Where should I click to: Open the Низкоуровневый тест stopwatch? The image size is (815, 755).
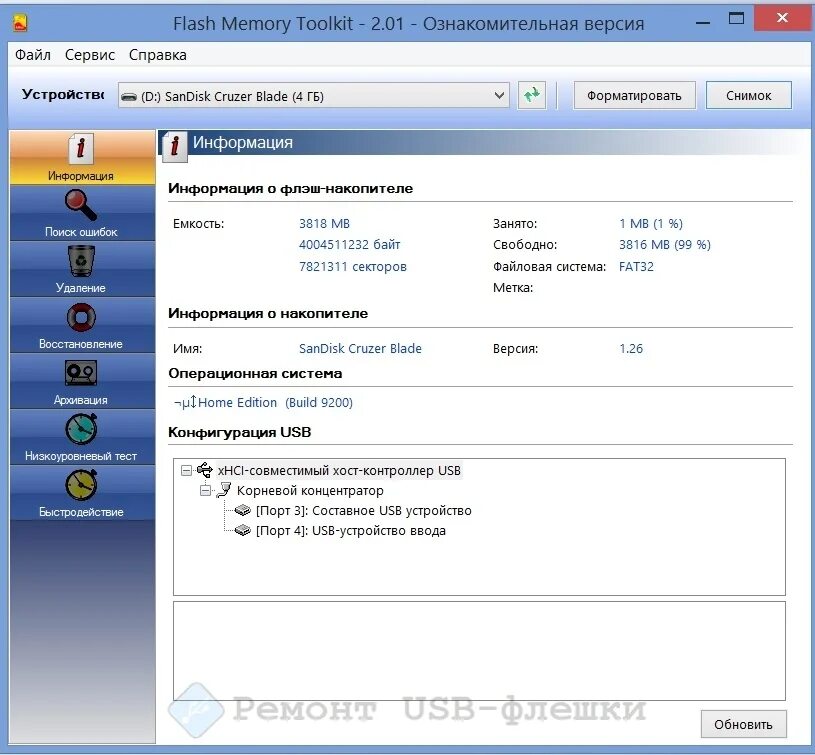pos(82,438)
